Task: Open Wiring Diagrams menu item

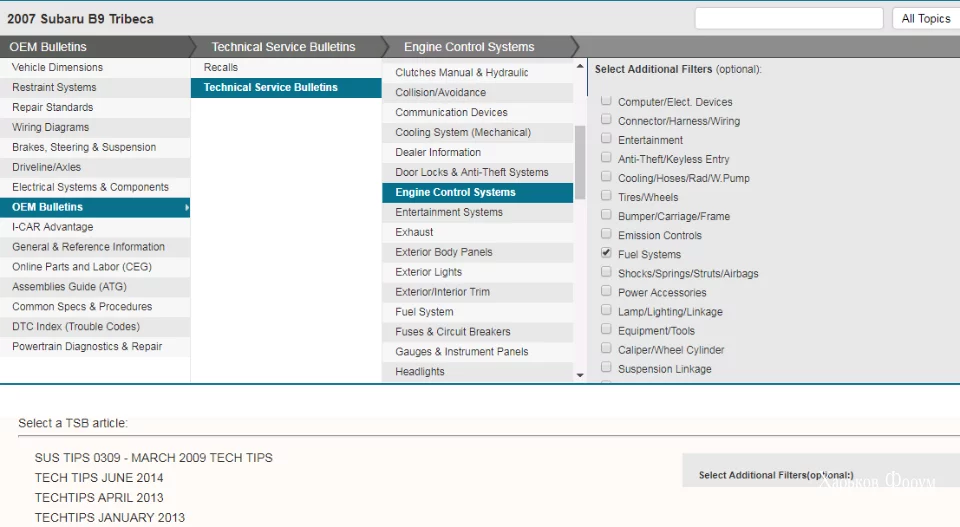Action: point(95,127)
